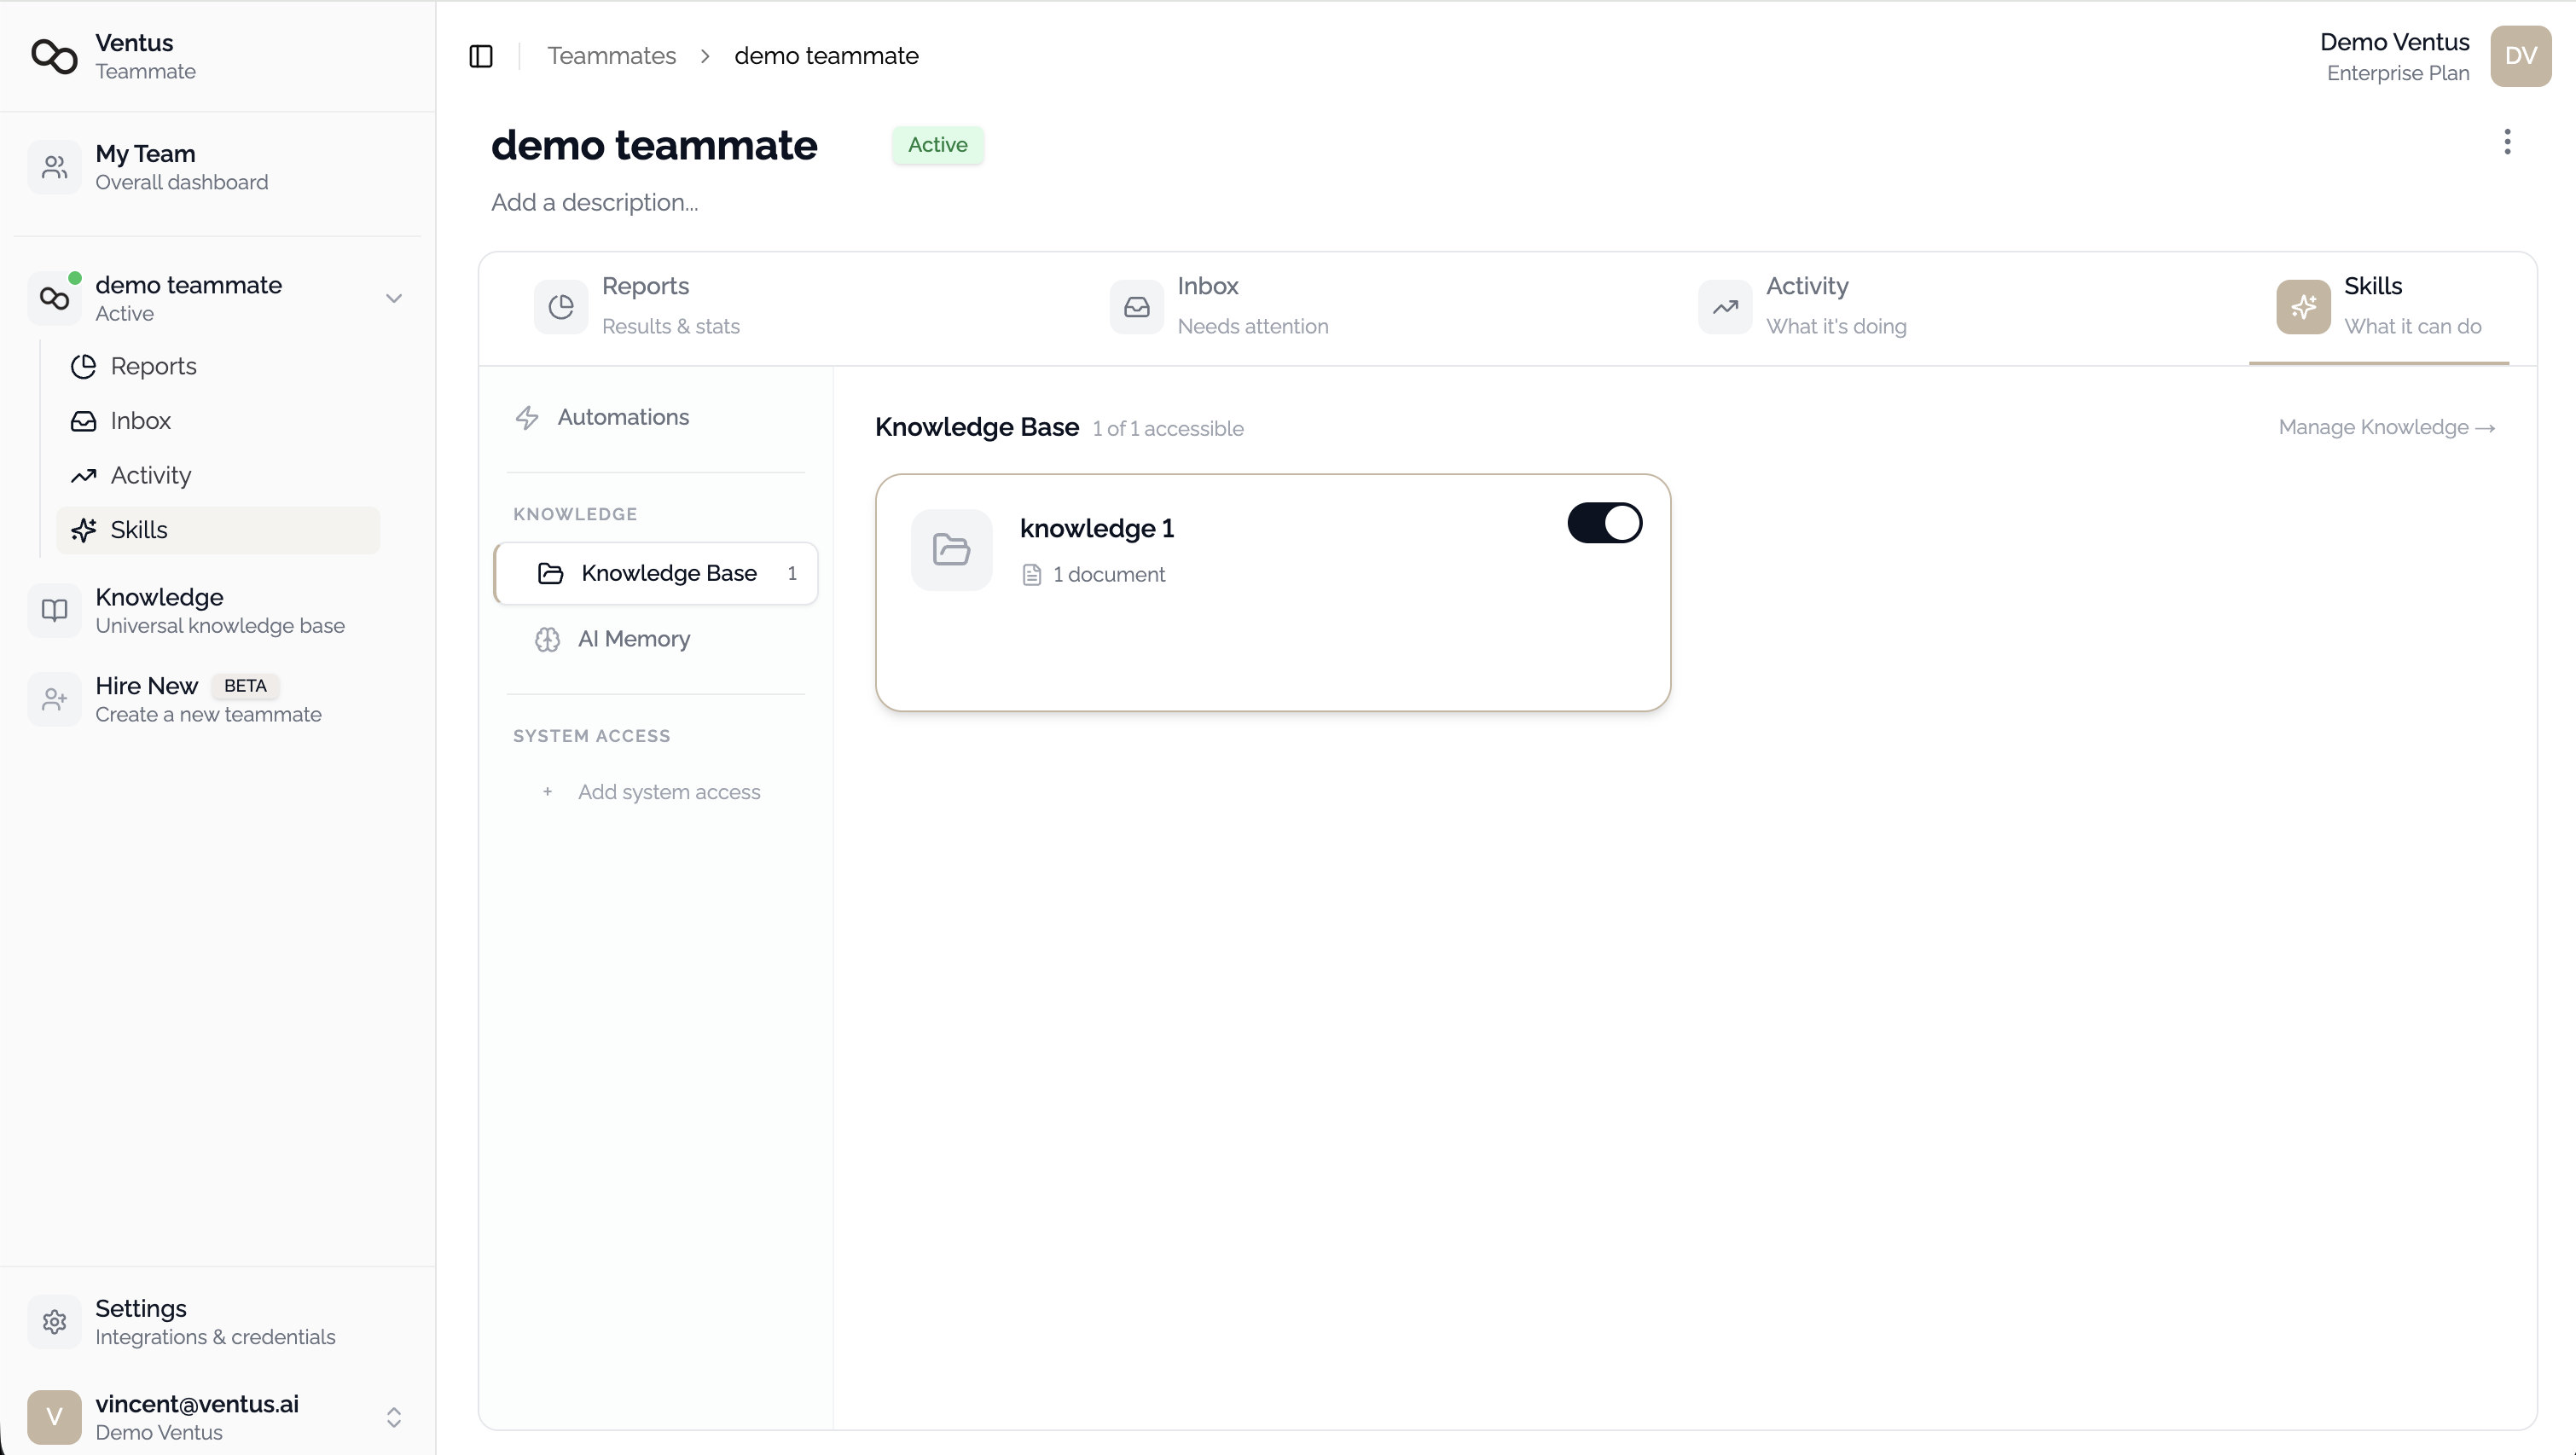Select the Reports pie chart icon
2576x1455 pixels.
tap(84, 366)
